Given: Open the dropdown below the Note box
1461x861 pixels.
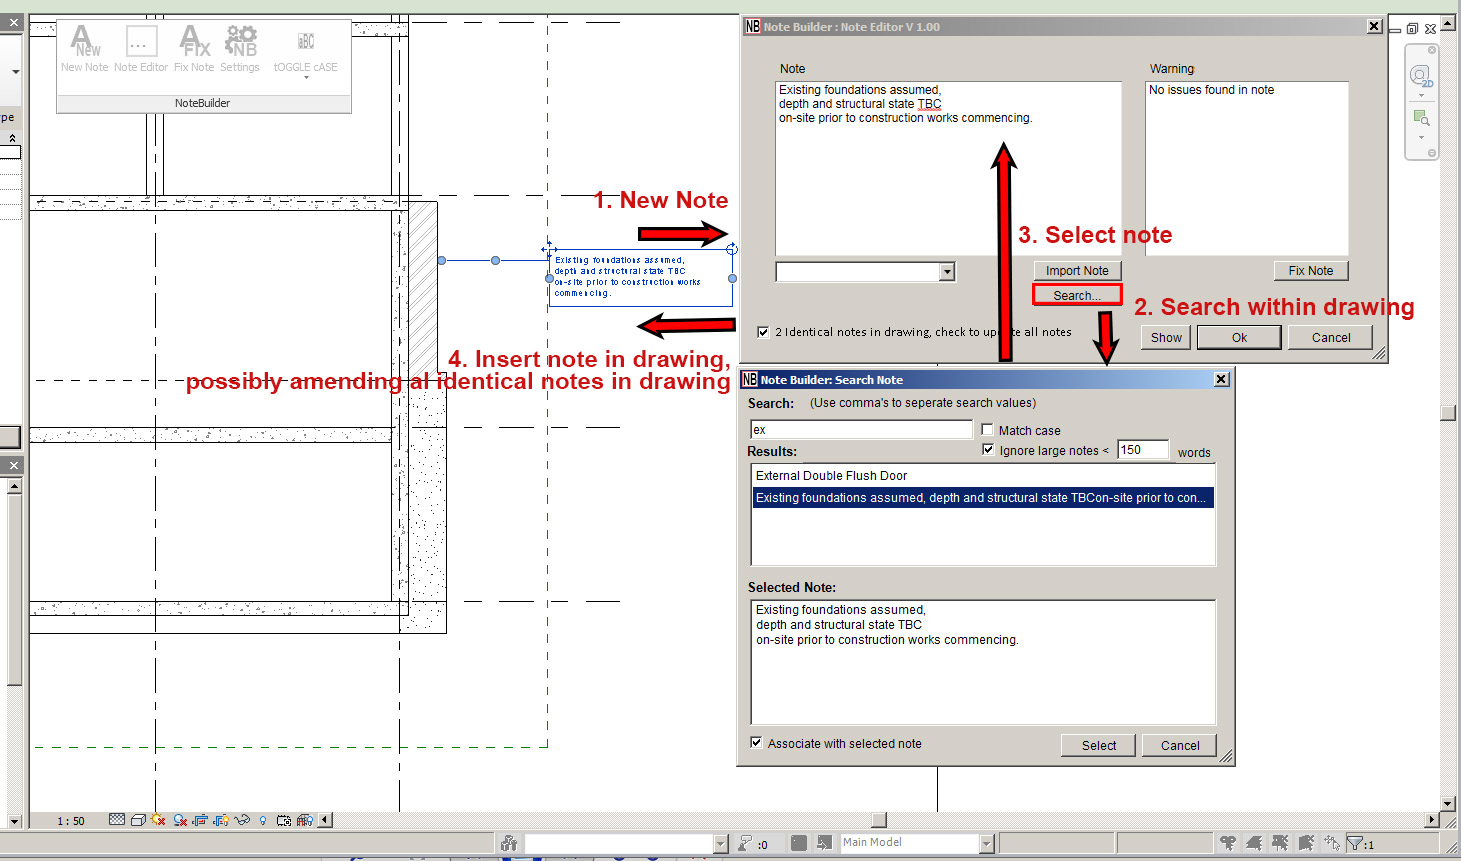Looking at the screenshot, I should 947,271.
